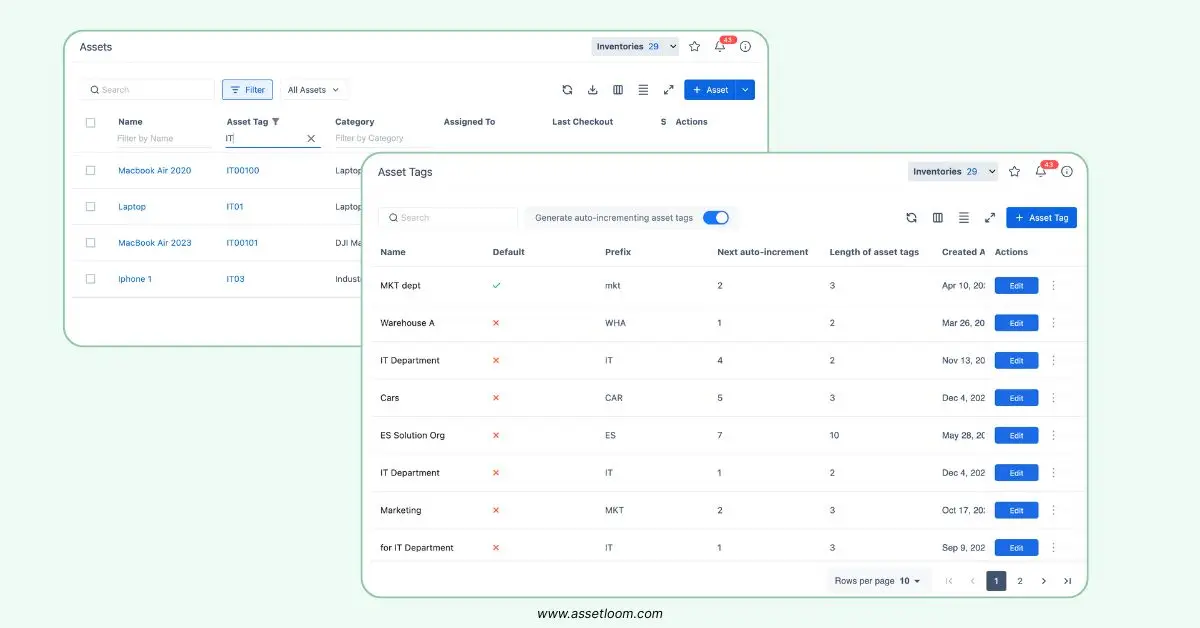This screenshot has width=1200, height=628.
Task: Click the Assigned To column header
Action: click(x=469, y=122)
